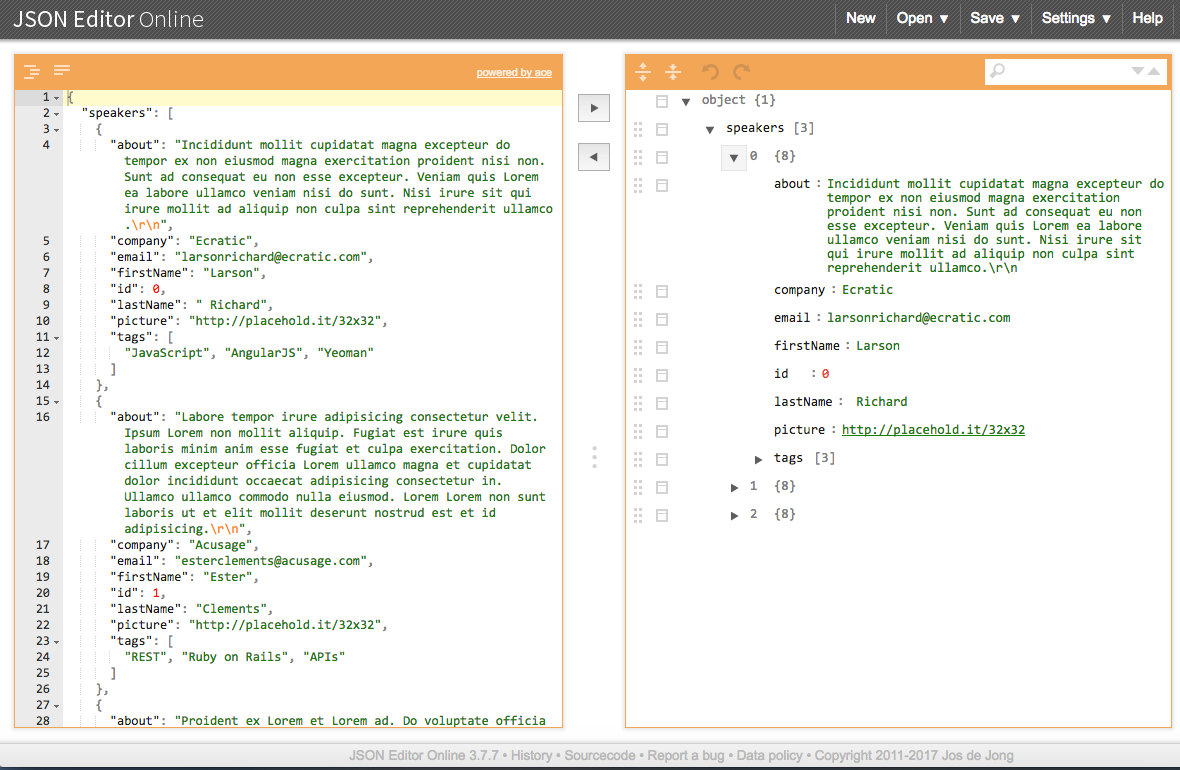The height and width of the screenshot is (770, 1180).
Task: Click the search magnifier icon
Action: (997, 72)
